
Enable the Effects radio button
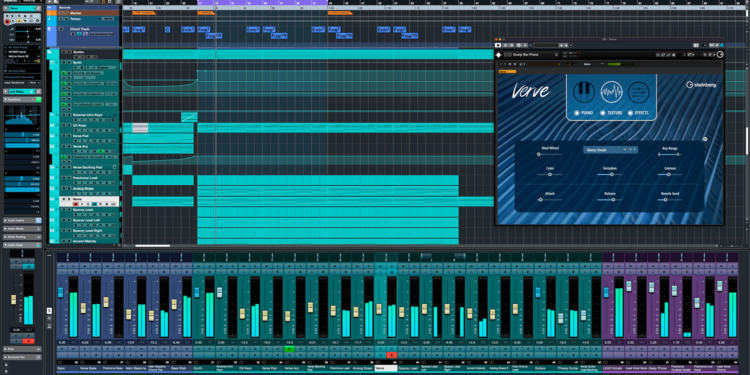630,113
